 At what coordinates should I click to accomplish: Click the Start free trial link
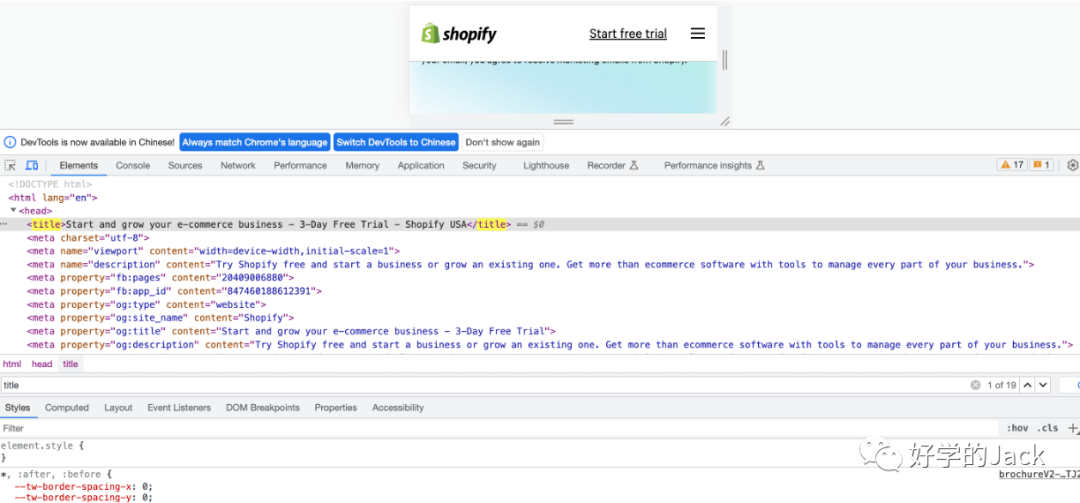point(628,34)
